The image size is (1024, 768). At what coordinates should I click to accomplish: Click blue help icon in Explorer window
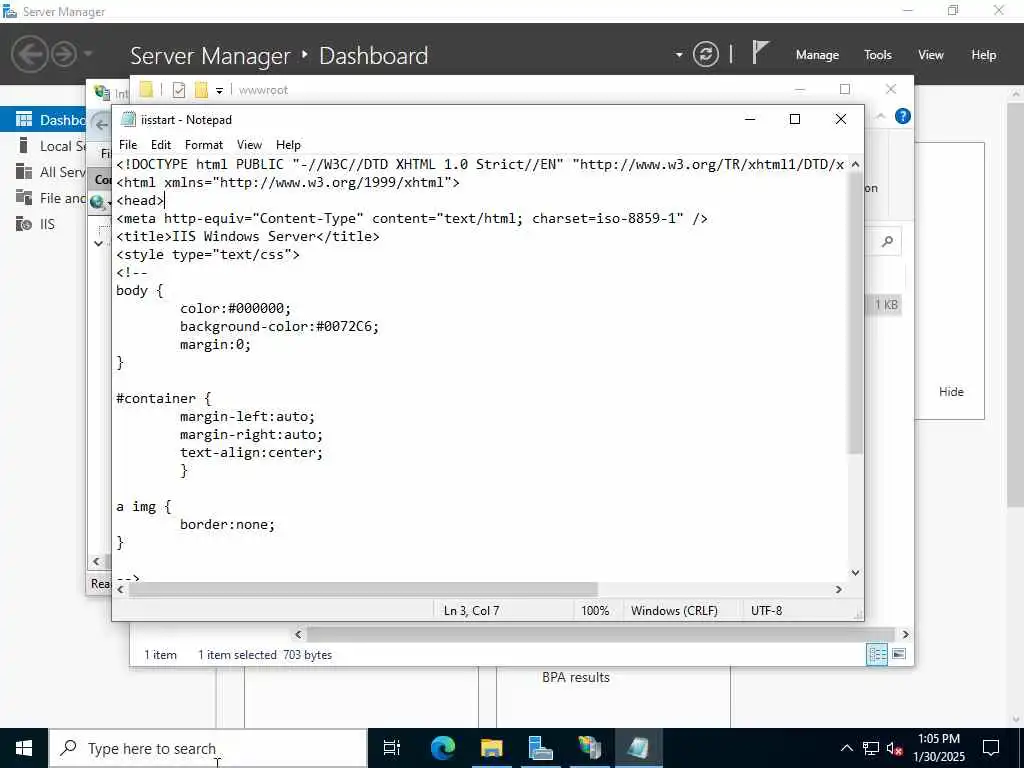(x=903, y=116)
